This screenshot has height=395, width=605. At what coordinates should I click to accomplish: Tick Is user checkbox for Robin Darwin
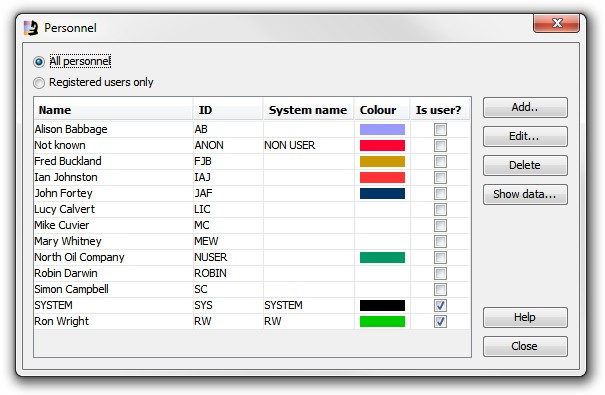pos(440,273)
